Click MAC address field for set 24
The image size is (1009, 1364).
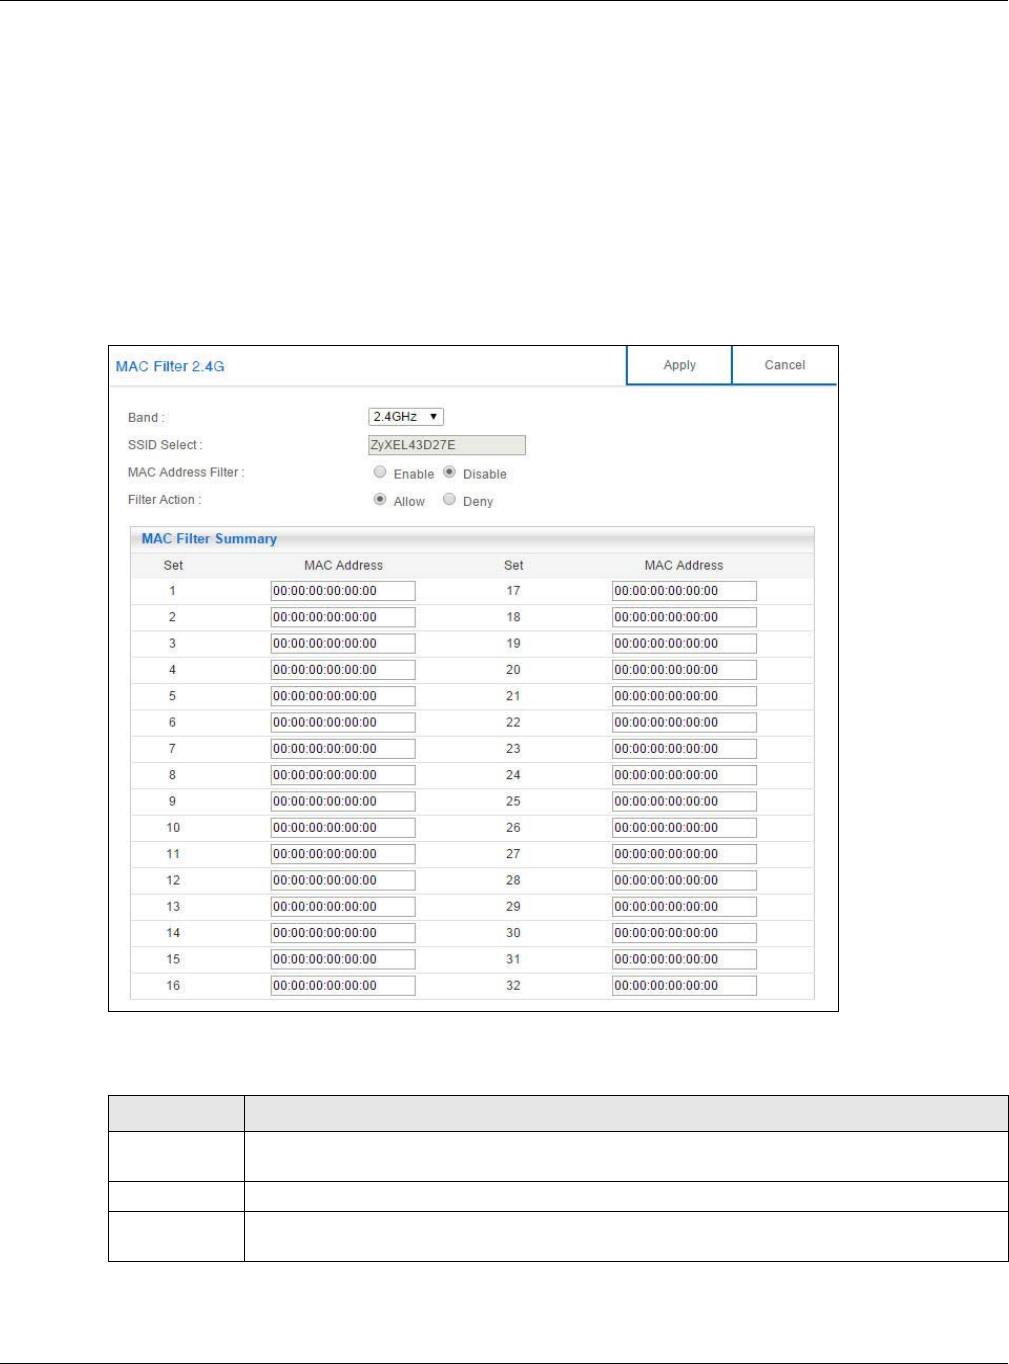tap(684, 775)
